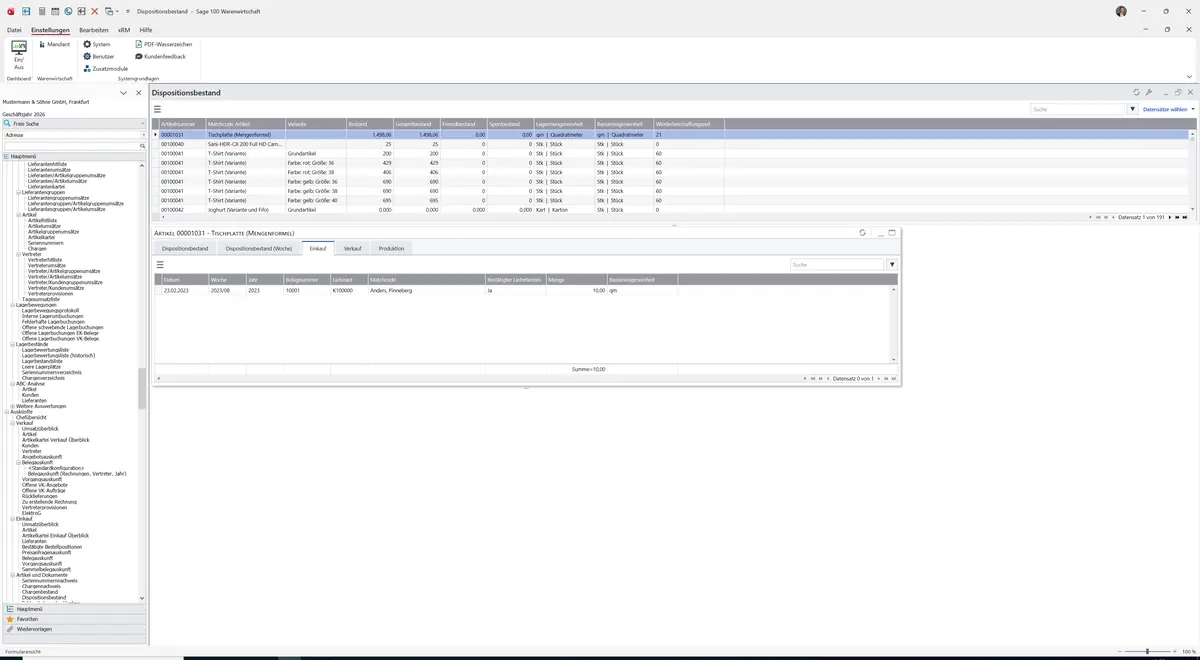Image resolution: width=1200 pixels, height=660 pixels.
Task: Open the wrench settings of Dispositionsbestand
Action: coord(1149,93)
